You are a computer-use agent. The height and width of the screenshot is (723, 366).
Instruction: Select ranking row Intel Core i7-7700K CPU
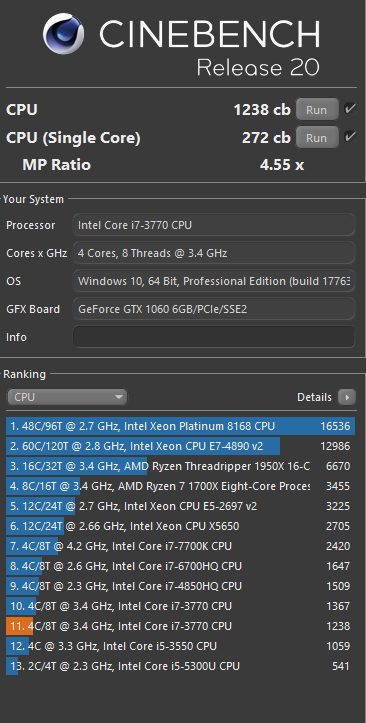[x=180, y=546]
